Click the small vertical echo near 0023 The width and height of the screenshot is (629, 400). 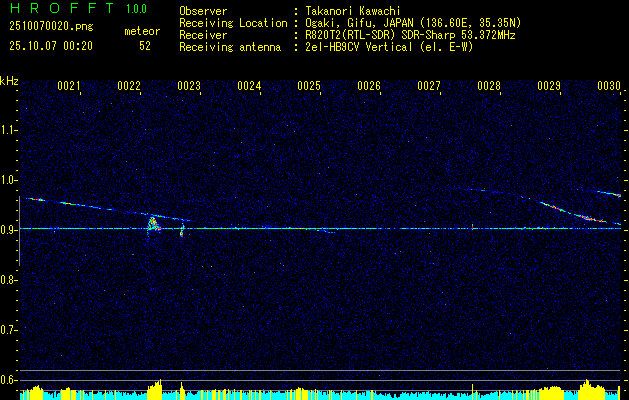point(182,229)
